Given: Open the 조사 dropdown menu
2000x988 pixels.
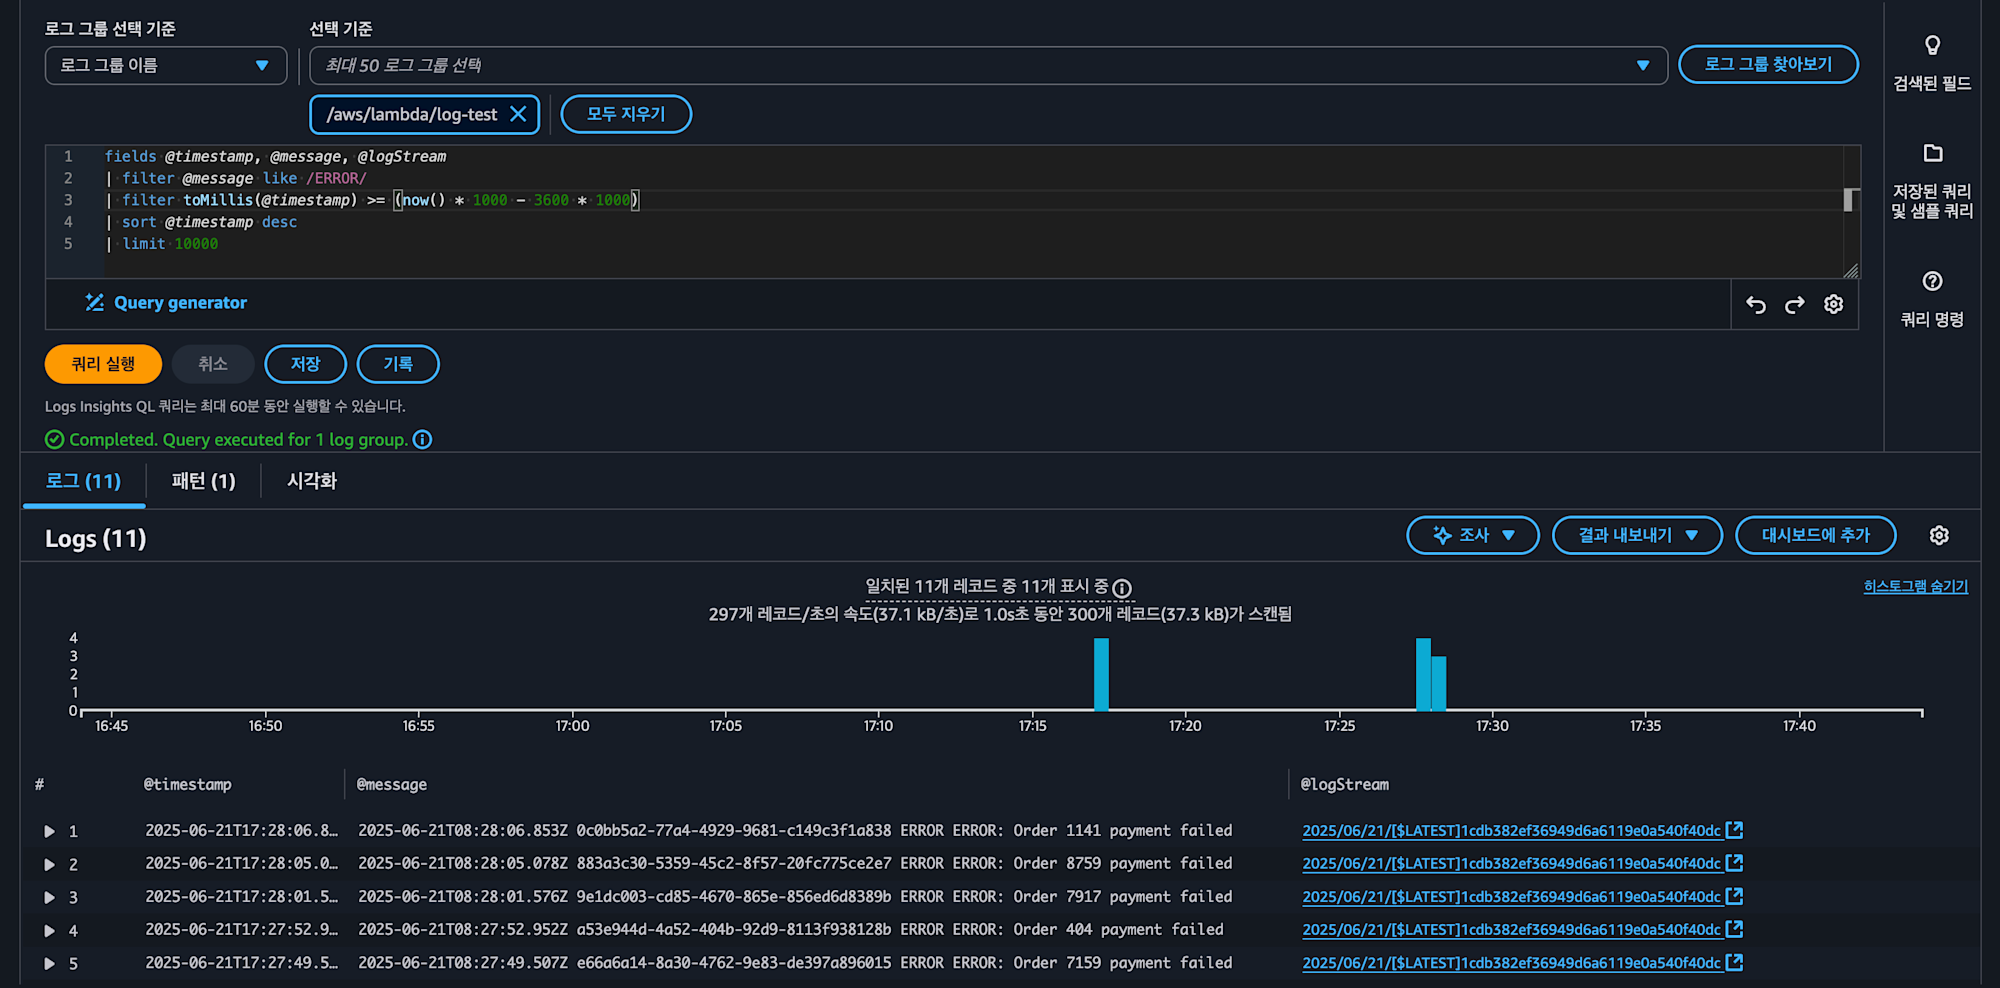Looking at the screenshot, I should 1472,536.
